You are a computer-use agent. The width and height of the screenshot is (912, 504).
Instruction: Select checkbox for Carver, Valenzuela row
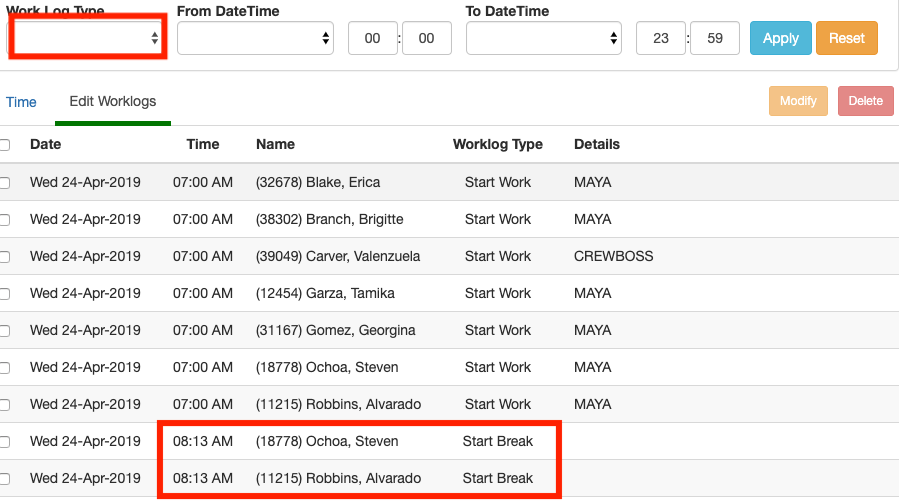[x=5, y=257]
